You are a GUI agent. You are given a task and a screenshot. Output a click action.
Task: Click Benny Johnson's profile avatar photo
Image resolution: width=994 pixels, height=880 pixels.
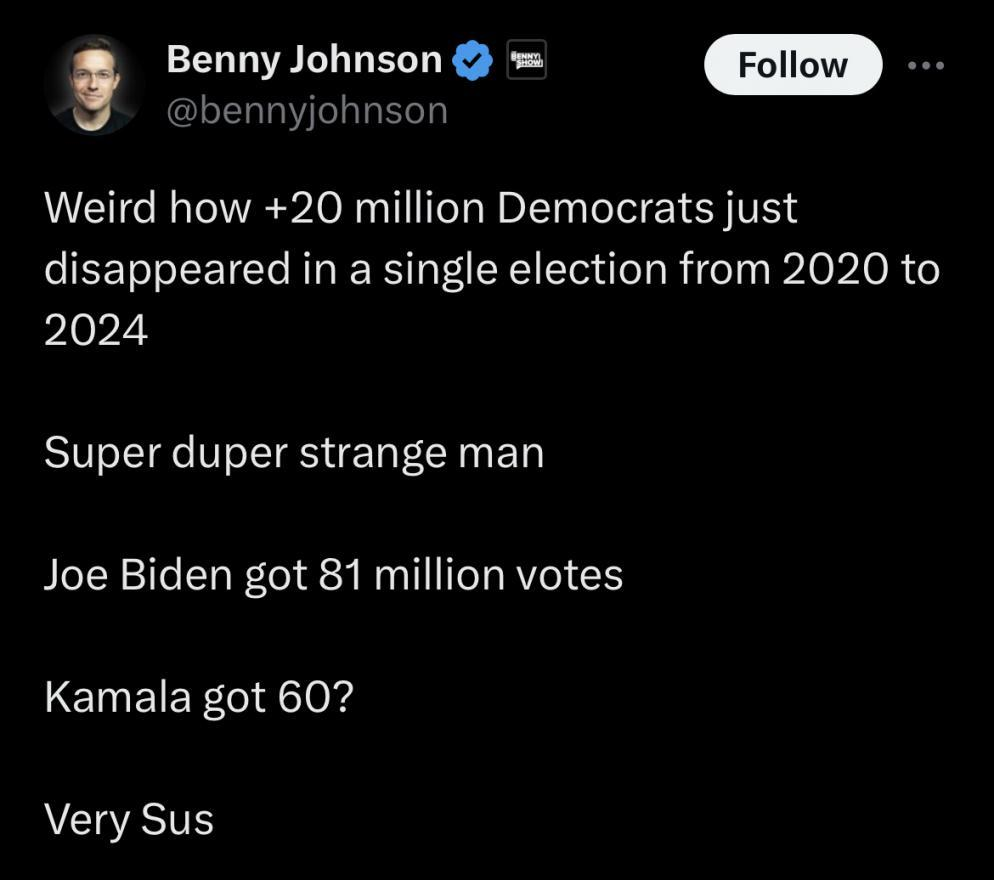click(93, 84)
